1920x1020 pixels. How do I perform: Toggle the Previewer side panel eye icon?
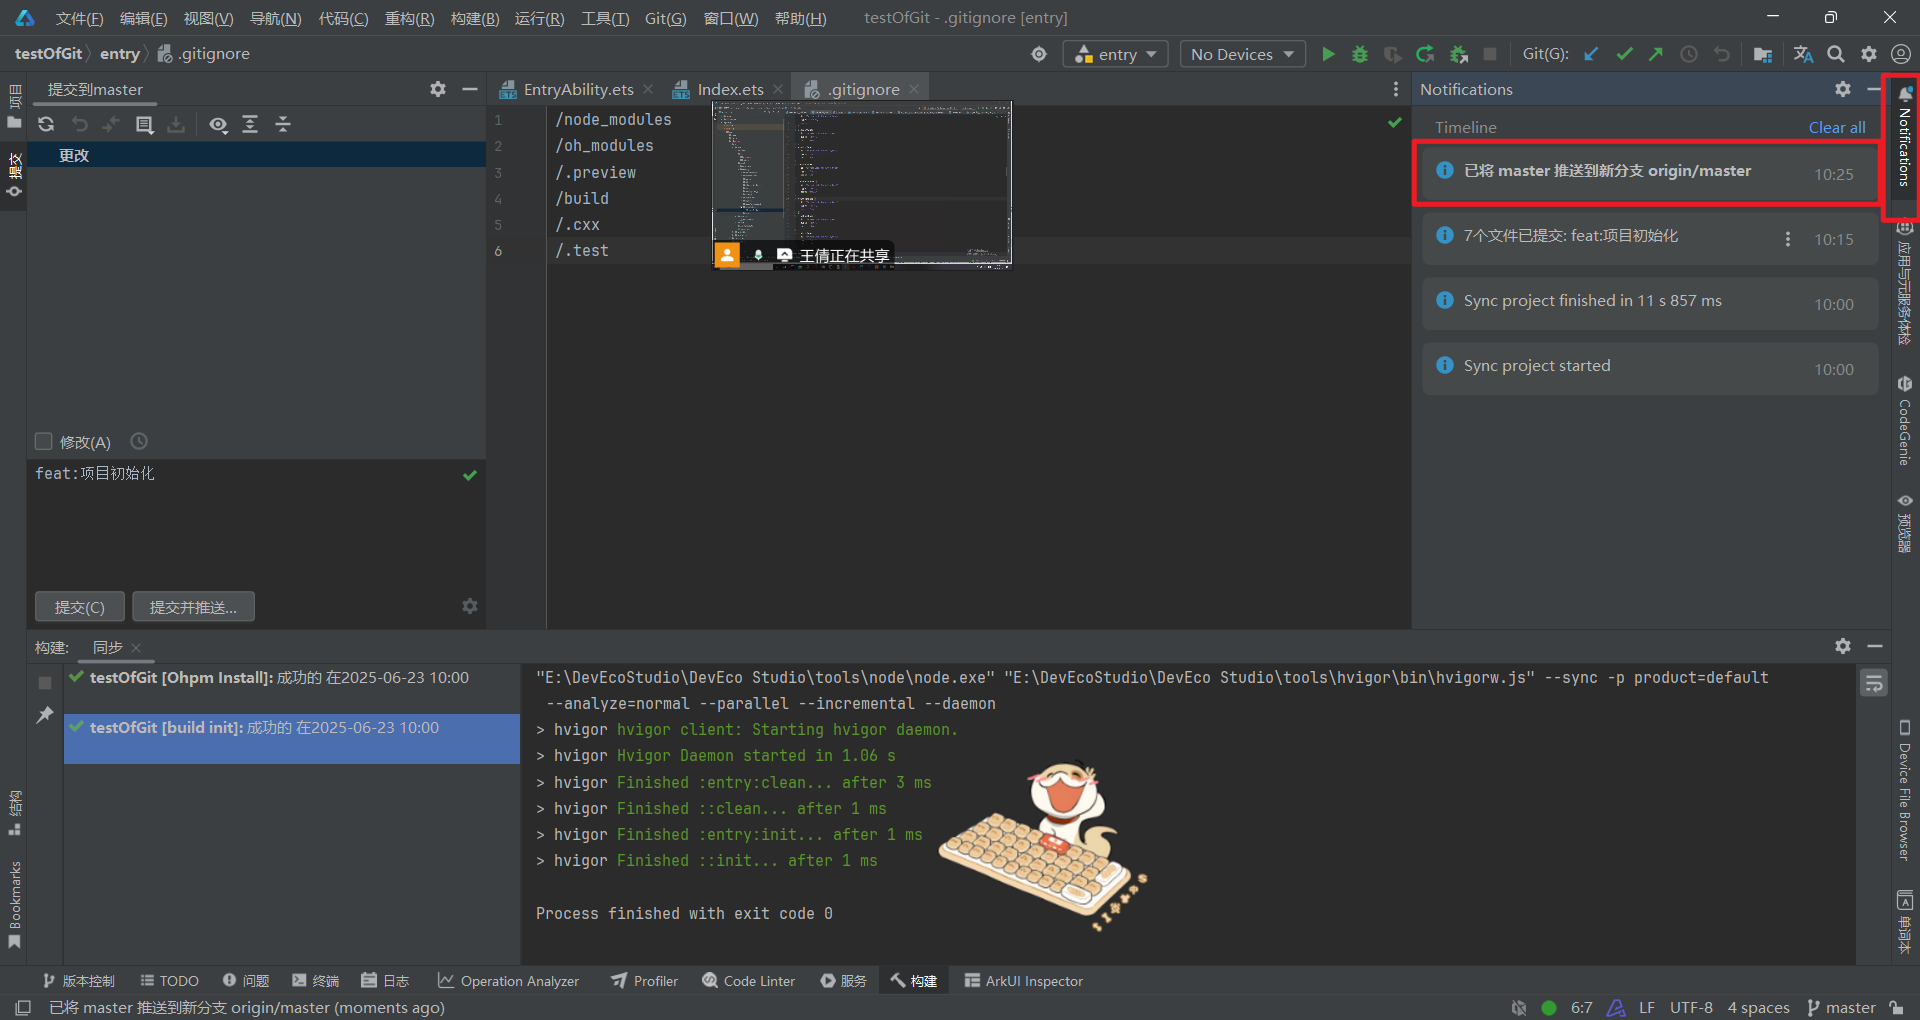click(1905, 501)
